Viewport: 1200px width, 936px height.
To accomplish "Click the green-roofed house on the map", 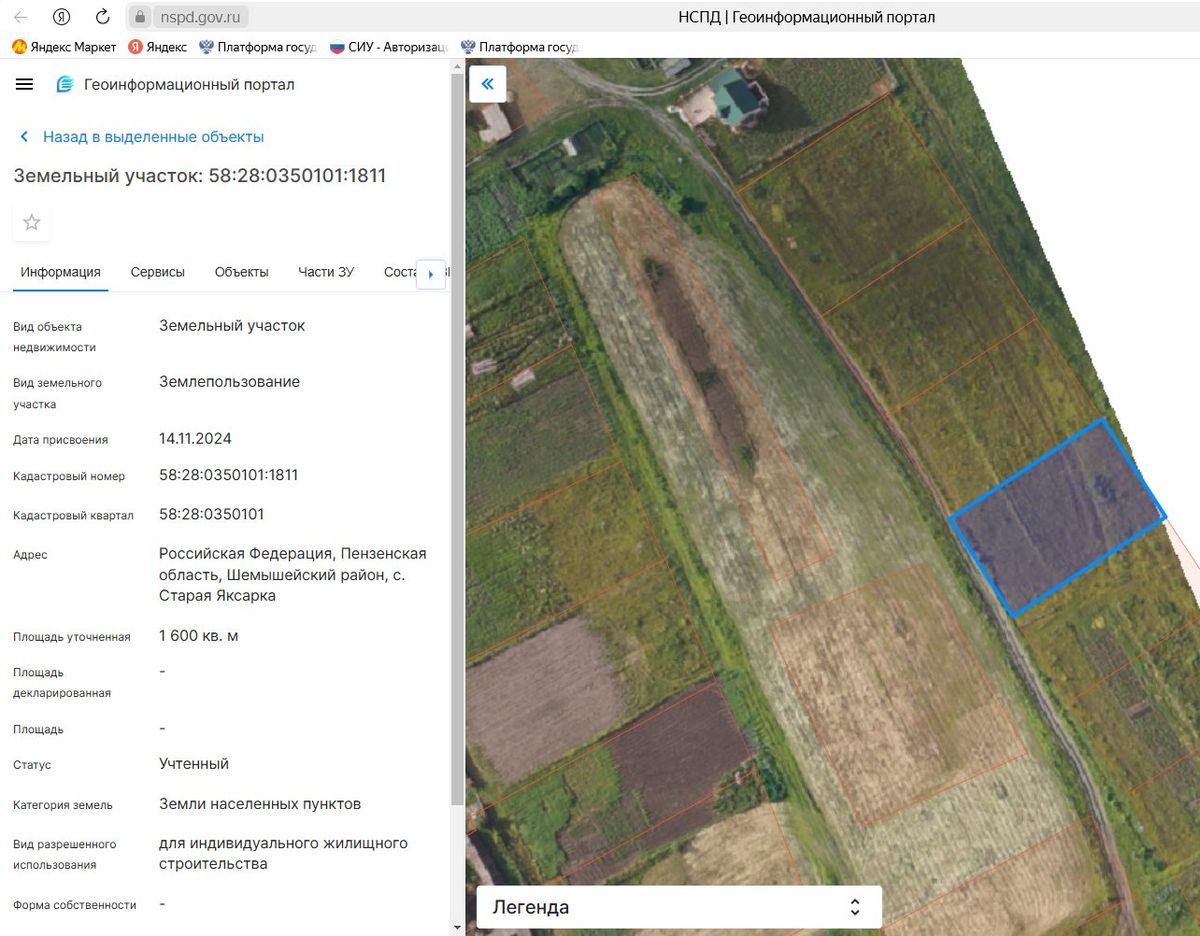I will pyautogui.click(x=738, y=98).
